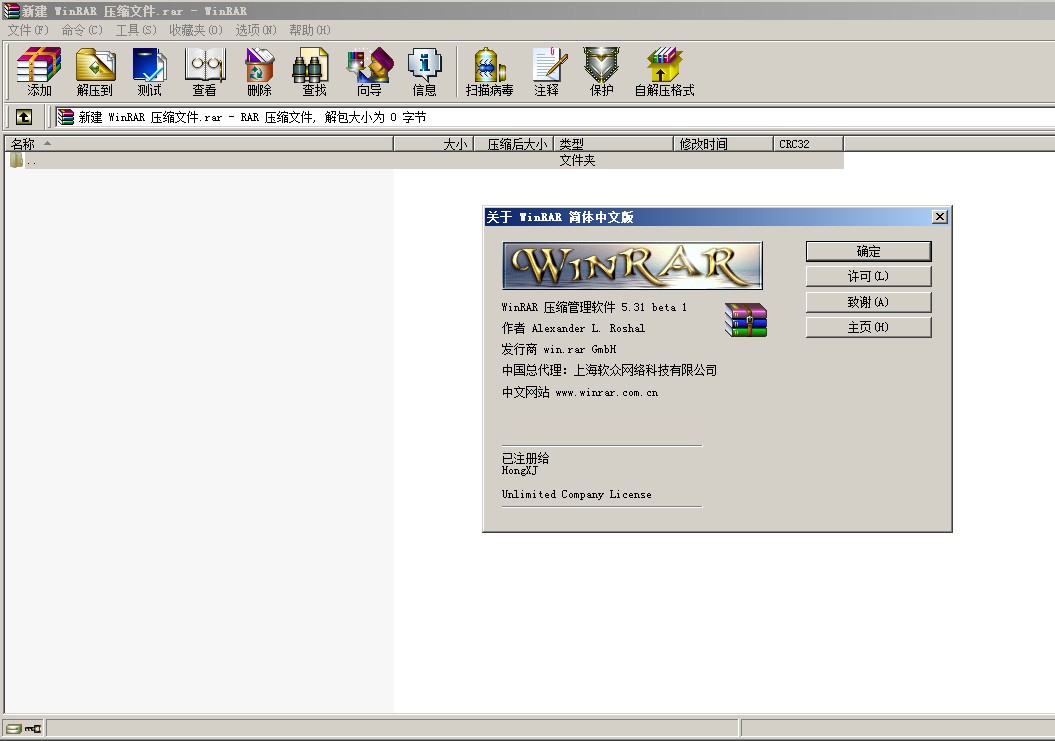Go up one folder level arrow

[x=24, y=117]
